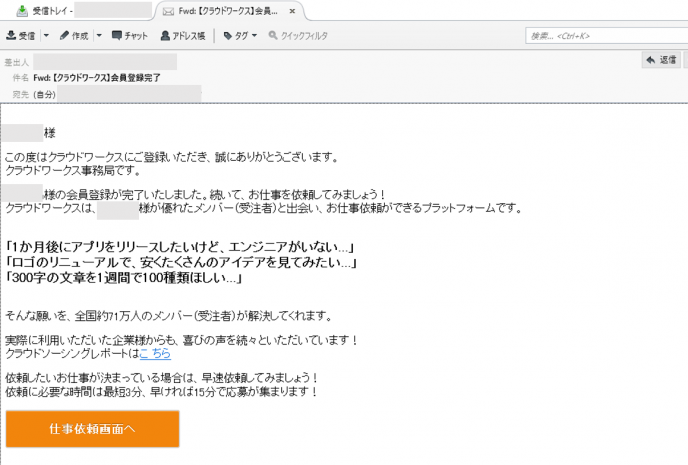This screenshot has height=465, width=688.
Task: Click the 作成 (Write) toolbar button
Action: tap(74, 36)
